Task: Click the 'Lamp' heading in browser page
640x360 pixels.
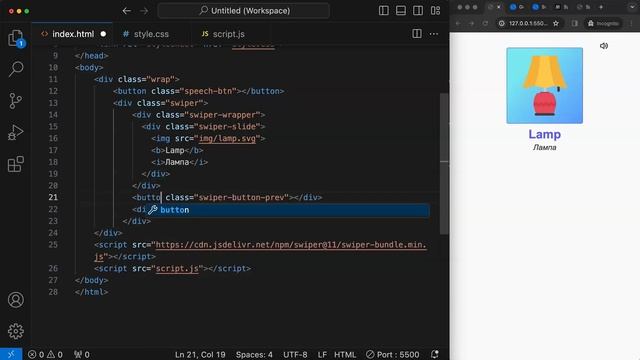Action: (x=544, y=134)
